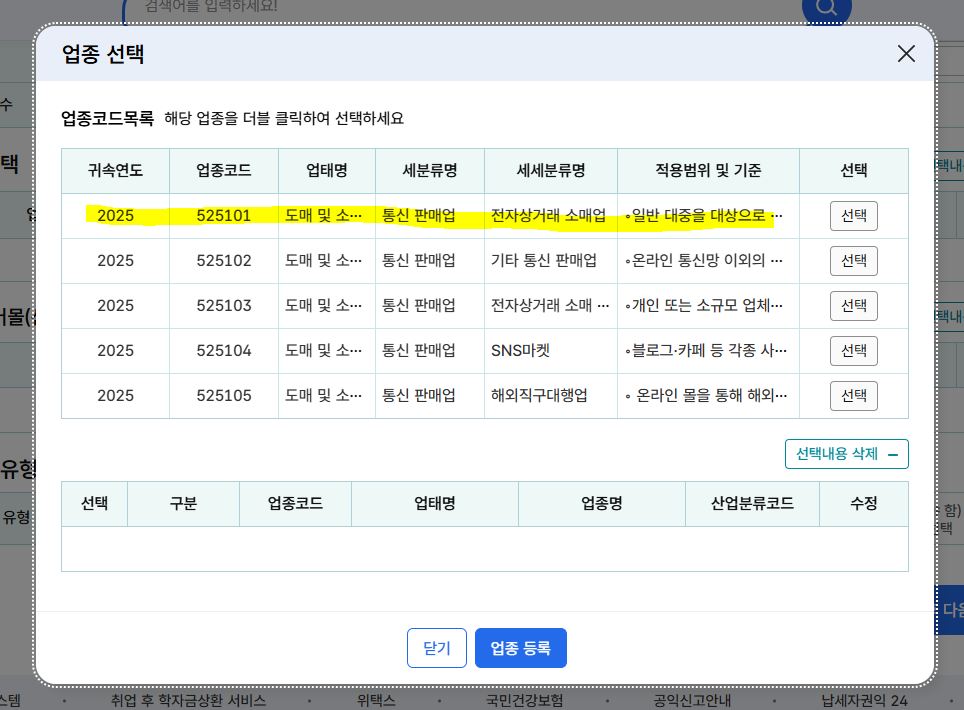The image size is (964, 710).
Task: Click the 산업분류코드 column header
Action: (x=753, y=504)
